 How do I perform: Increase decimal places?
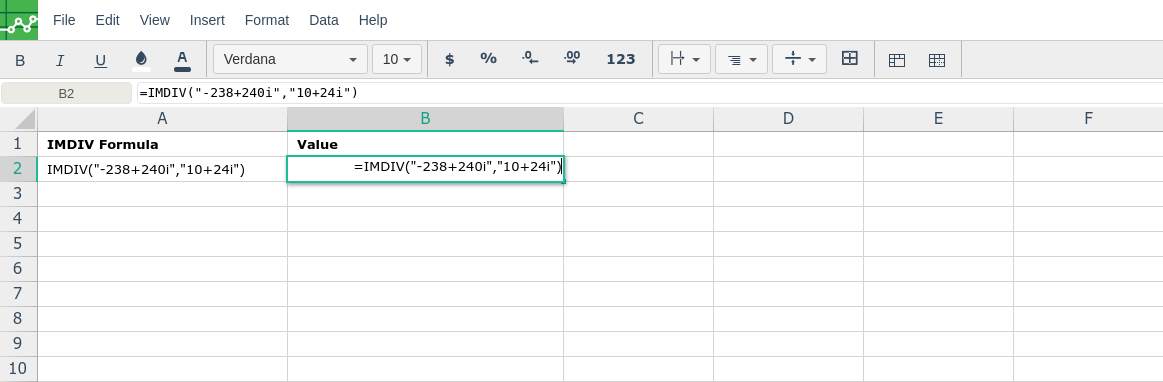572,59
